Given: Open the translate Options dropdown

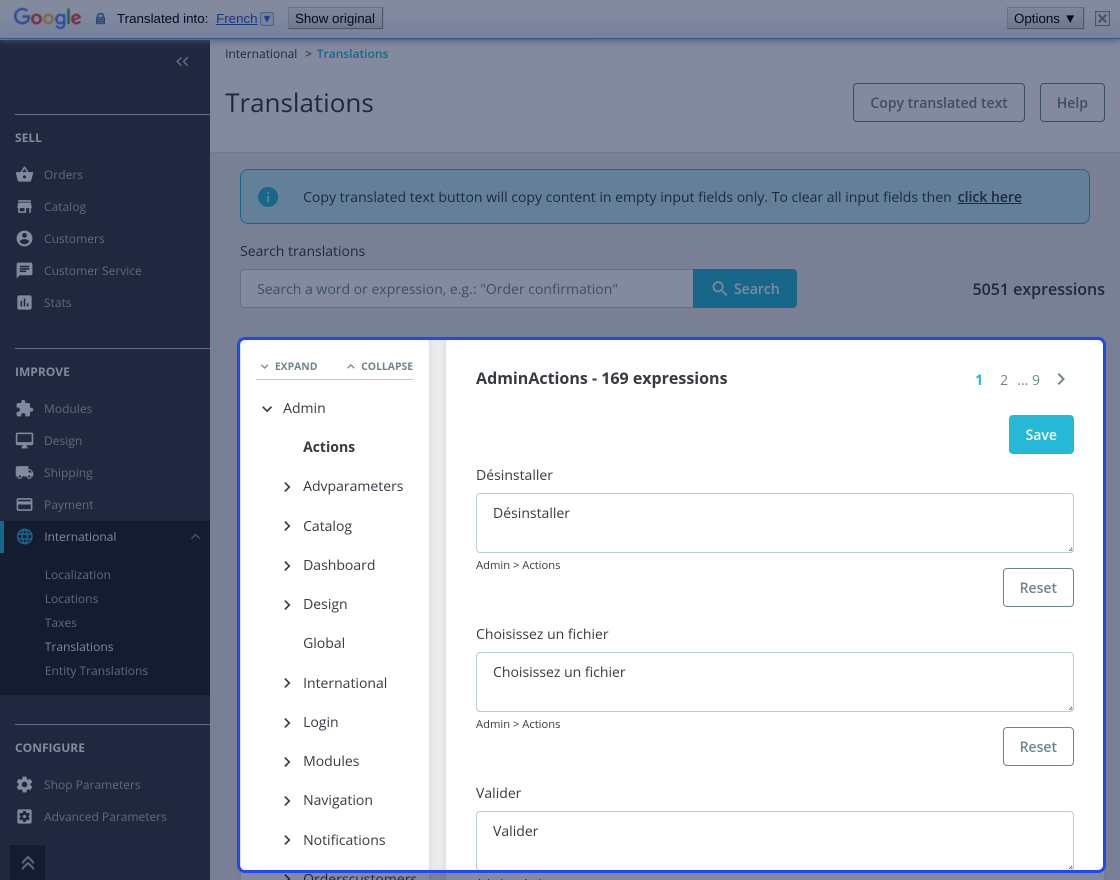Looking at the screenshot, I should tap(1045, 19).
